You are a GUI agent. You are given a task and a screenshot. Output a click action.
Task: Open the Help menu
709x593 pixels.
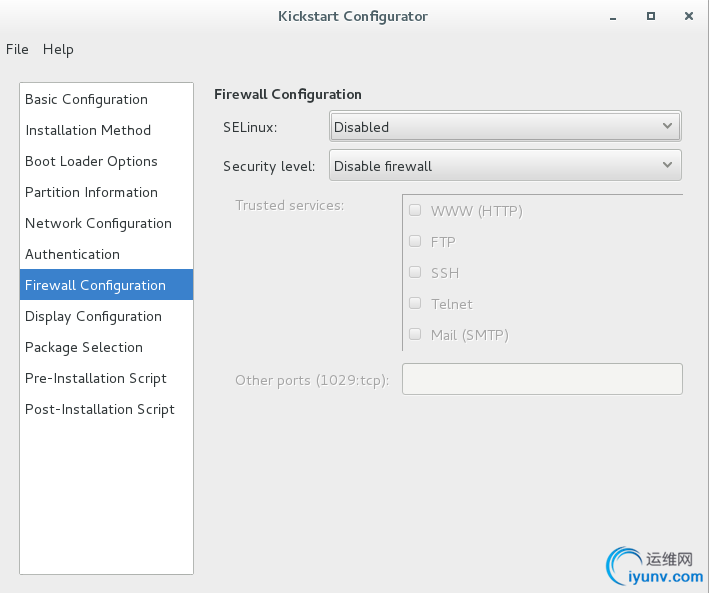pyautogui.click(x=58, y=49)
